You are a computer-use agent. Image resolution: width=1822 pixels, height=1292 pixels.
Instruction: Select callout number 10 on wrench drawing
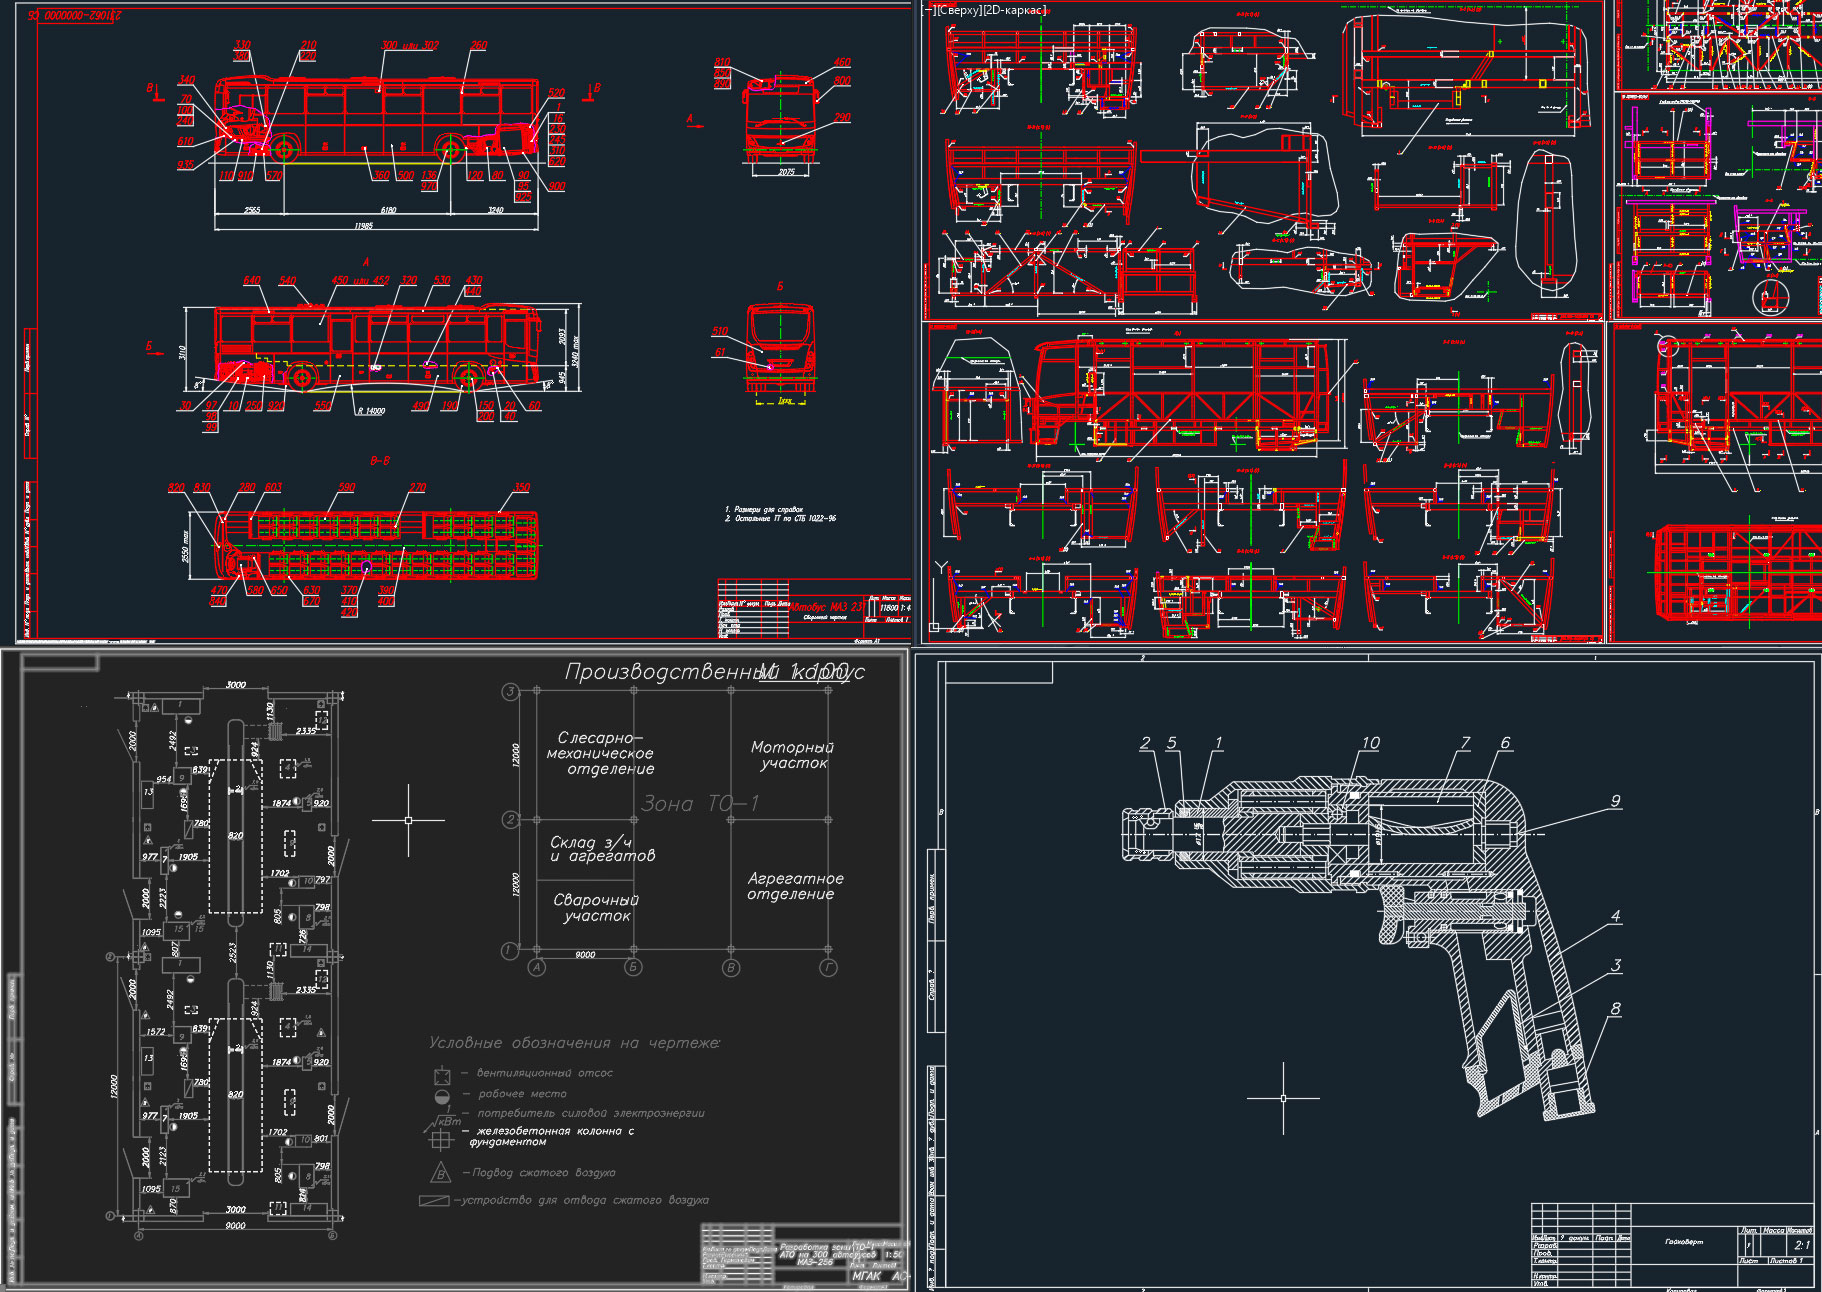(1370, 743)
